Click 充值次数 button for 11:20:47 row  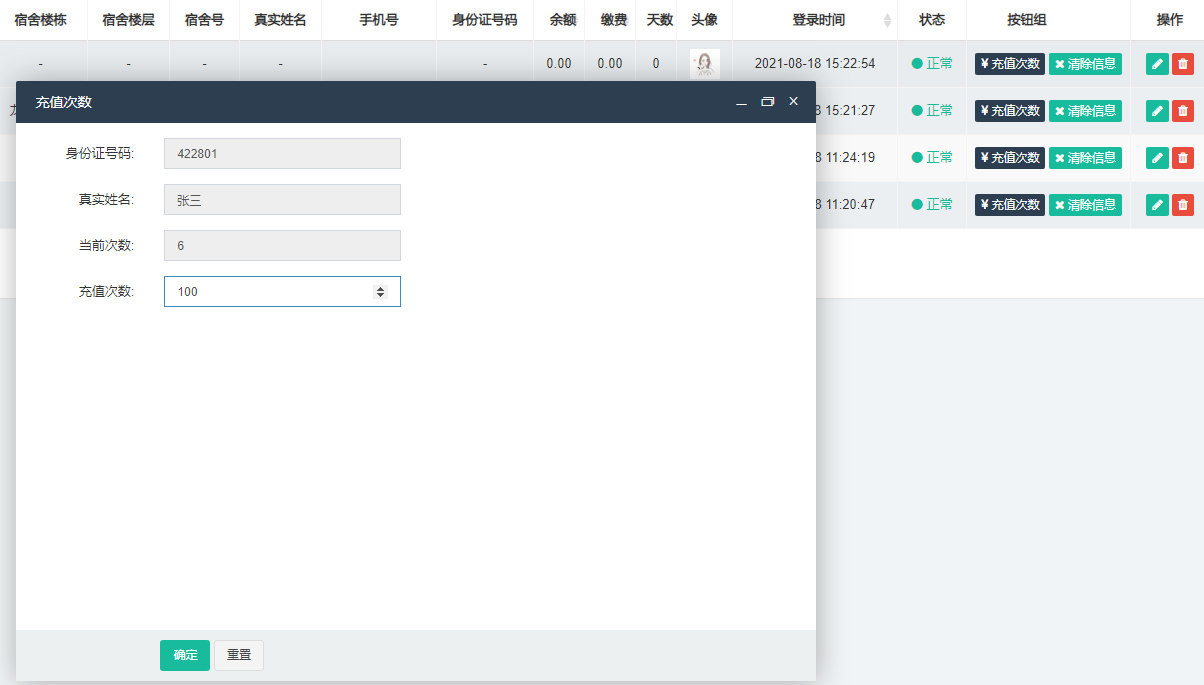(x=1010, y=205)
